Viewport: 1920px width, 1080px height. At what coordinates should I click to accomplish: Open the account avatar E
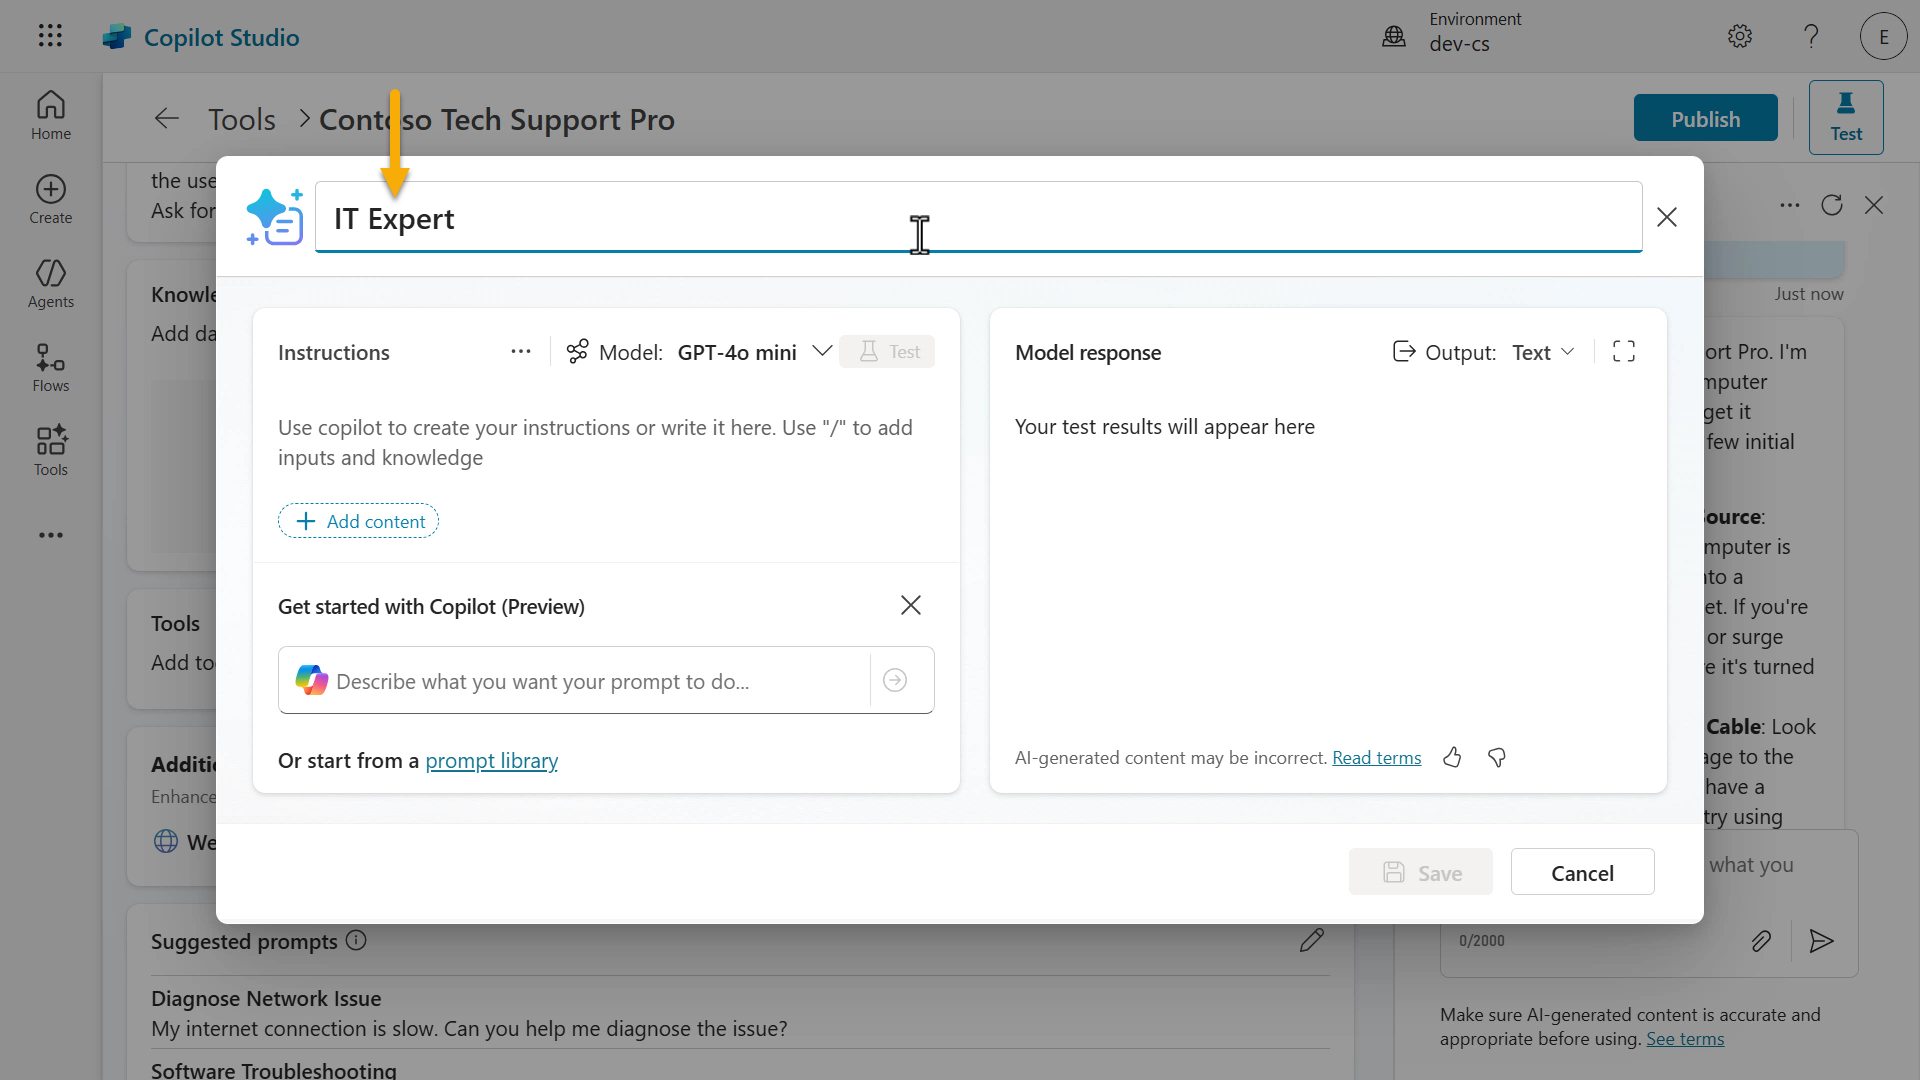click(x=1883, y=37)
